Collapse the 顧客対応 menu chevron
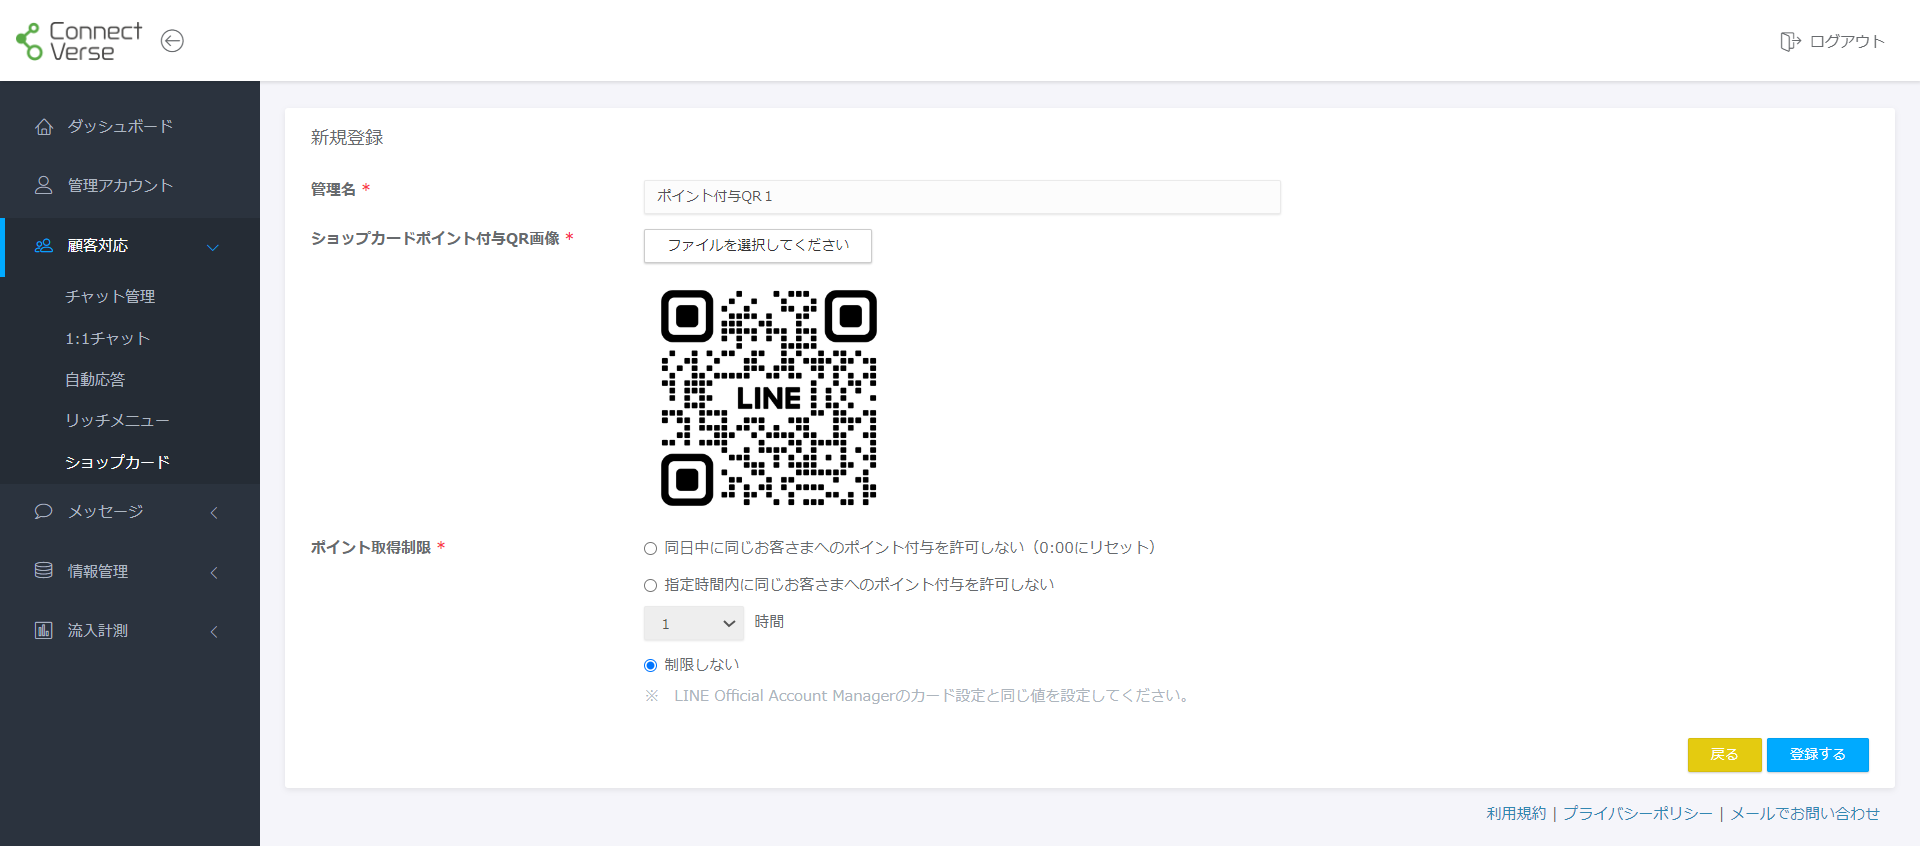This screenshot has width=1920, height=846. coord(213,247)
